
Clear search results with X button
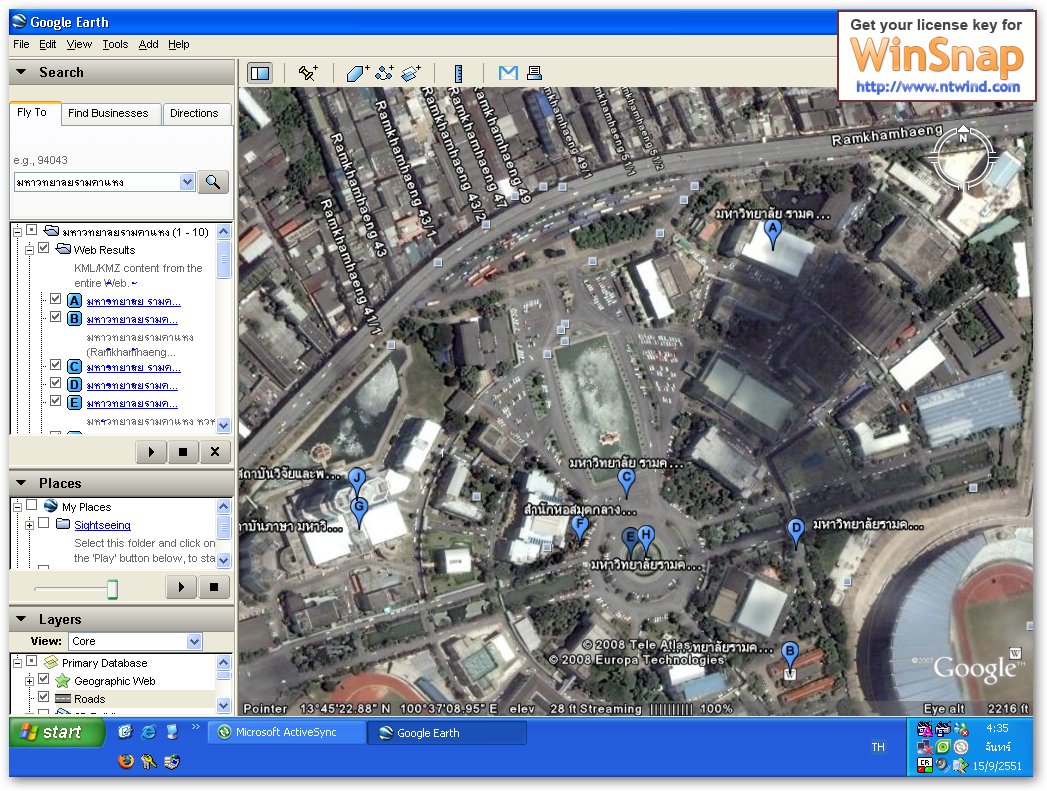click(x=214, y=452)
